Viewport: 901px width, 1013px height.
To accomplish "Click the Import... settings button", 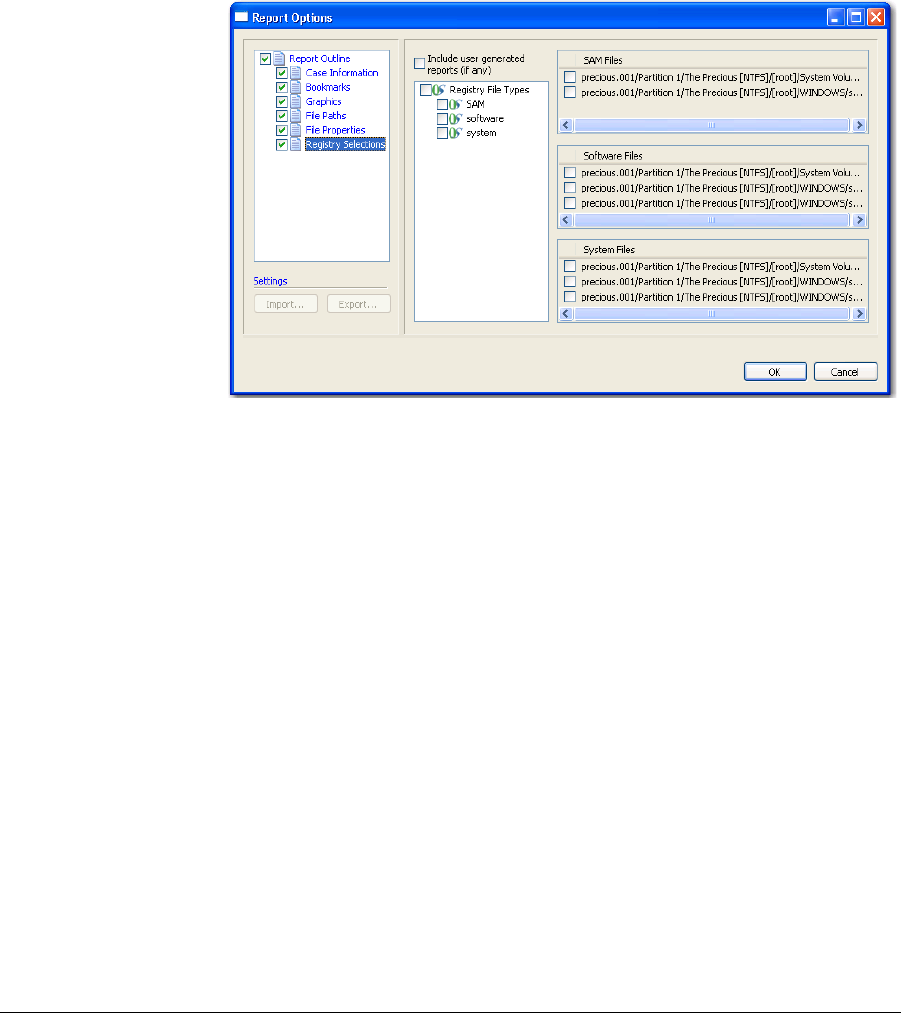I will [285, 304].
